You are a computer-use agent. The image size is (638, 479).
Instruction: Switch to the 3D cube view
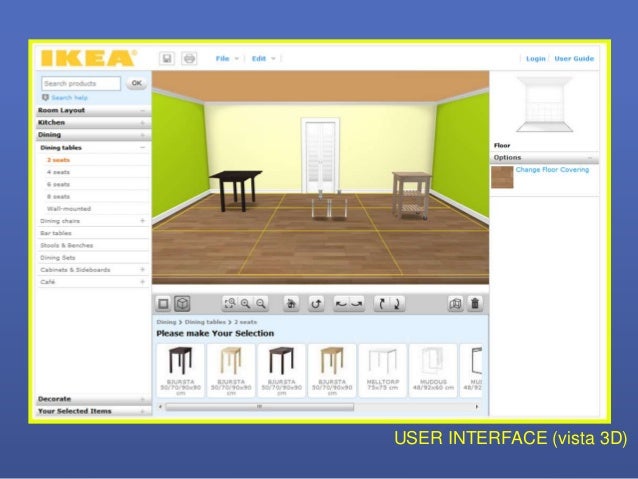pos(182,304)
